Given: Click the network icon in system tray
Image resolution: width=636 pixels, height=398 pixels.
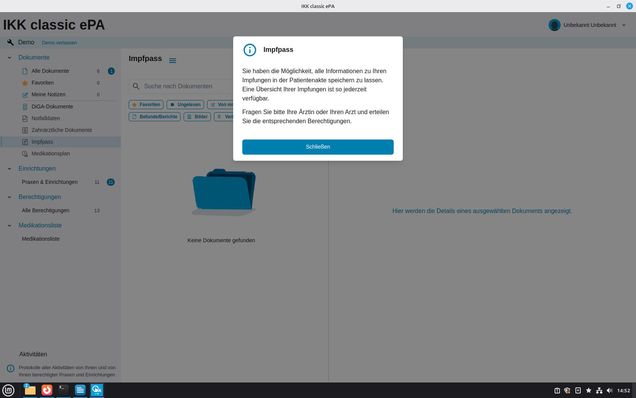Looking at the screenshot, I should tap(599, 391).
